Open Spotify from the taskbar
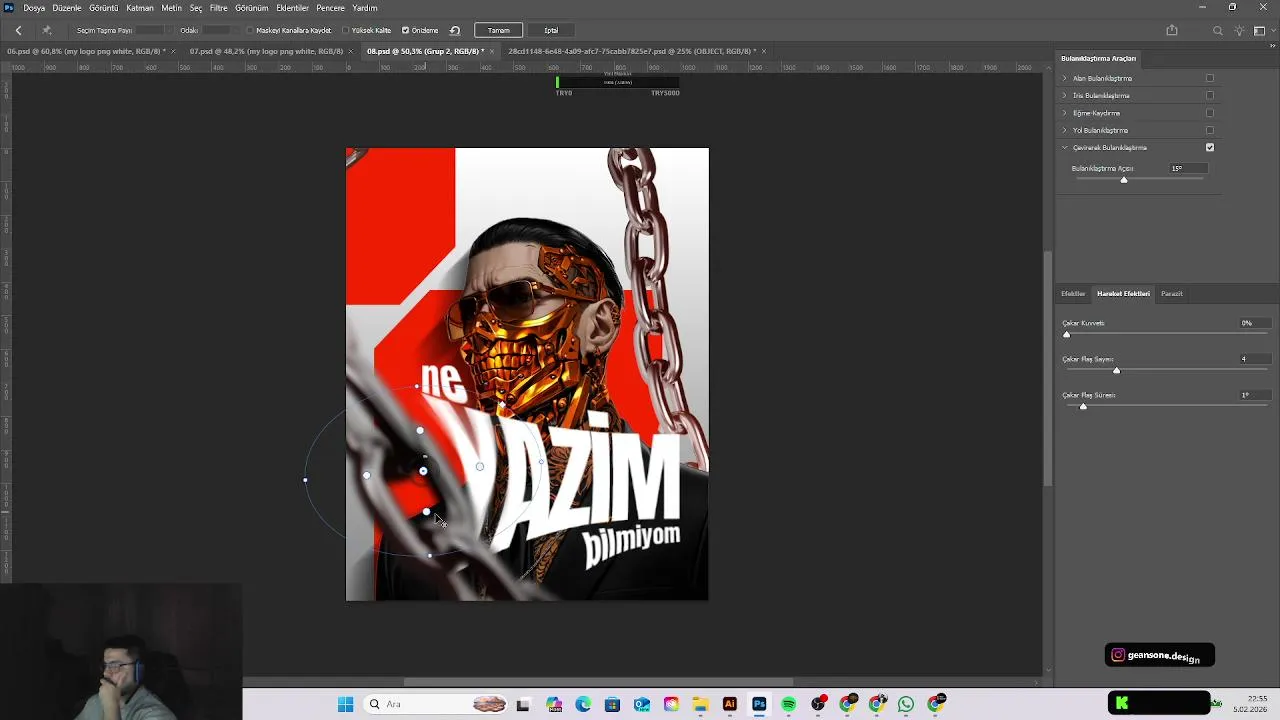This screenshot has width=1280, height=720. coord(788,704)
